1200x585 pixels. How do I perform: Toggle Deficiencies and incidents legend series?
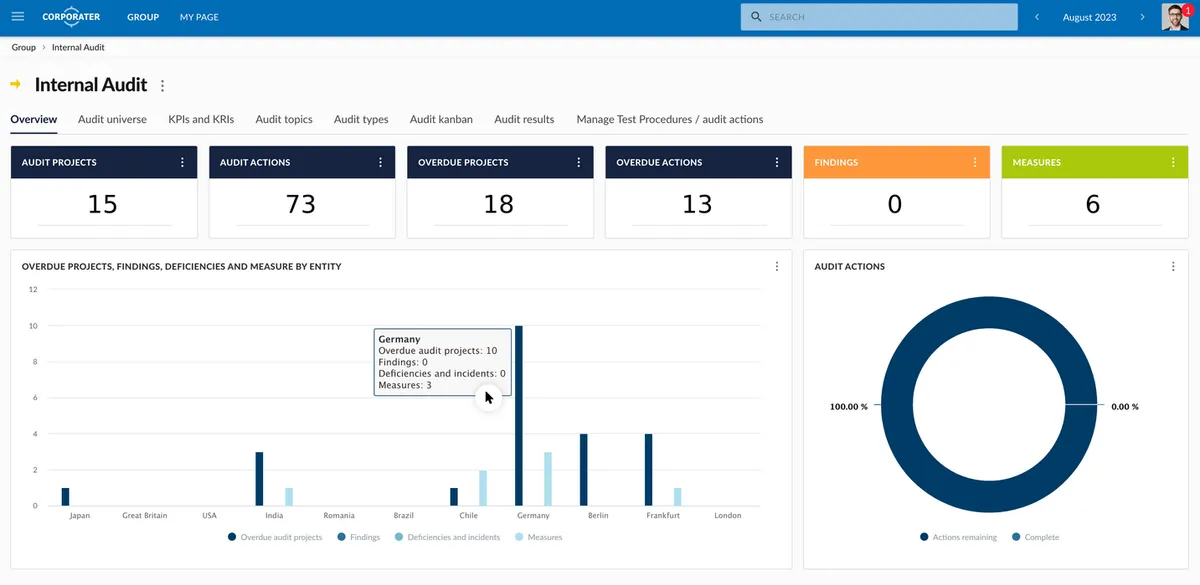pos(447,537)
